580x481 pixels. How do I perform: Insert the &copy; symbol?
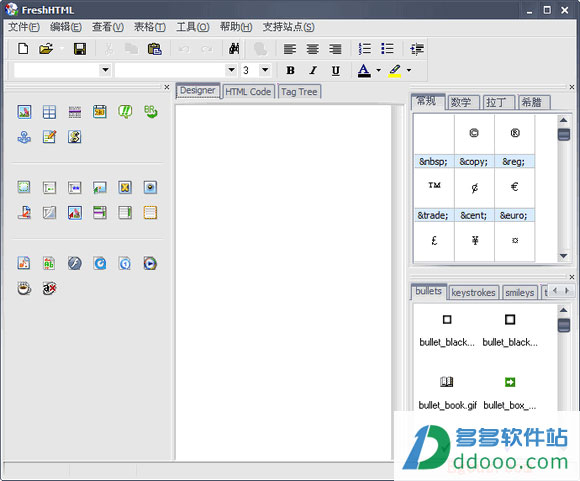(474, 141)
